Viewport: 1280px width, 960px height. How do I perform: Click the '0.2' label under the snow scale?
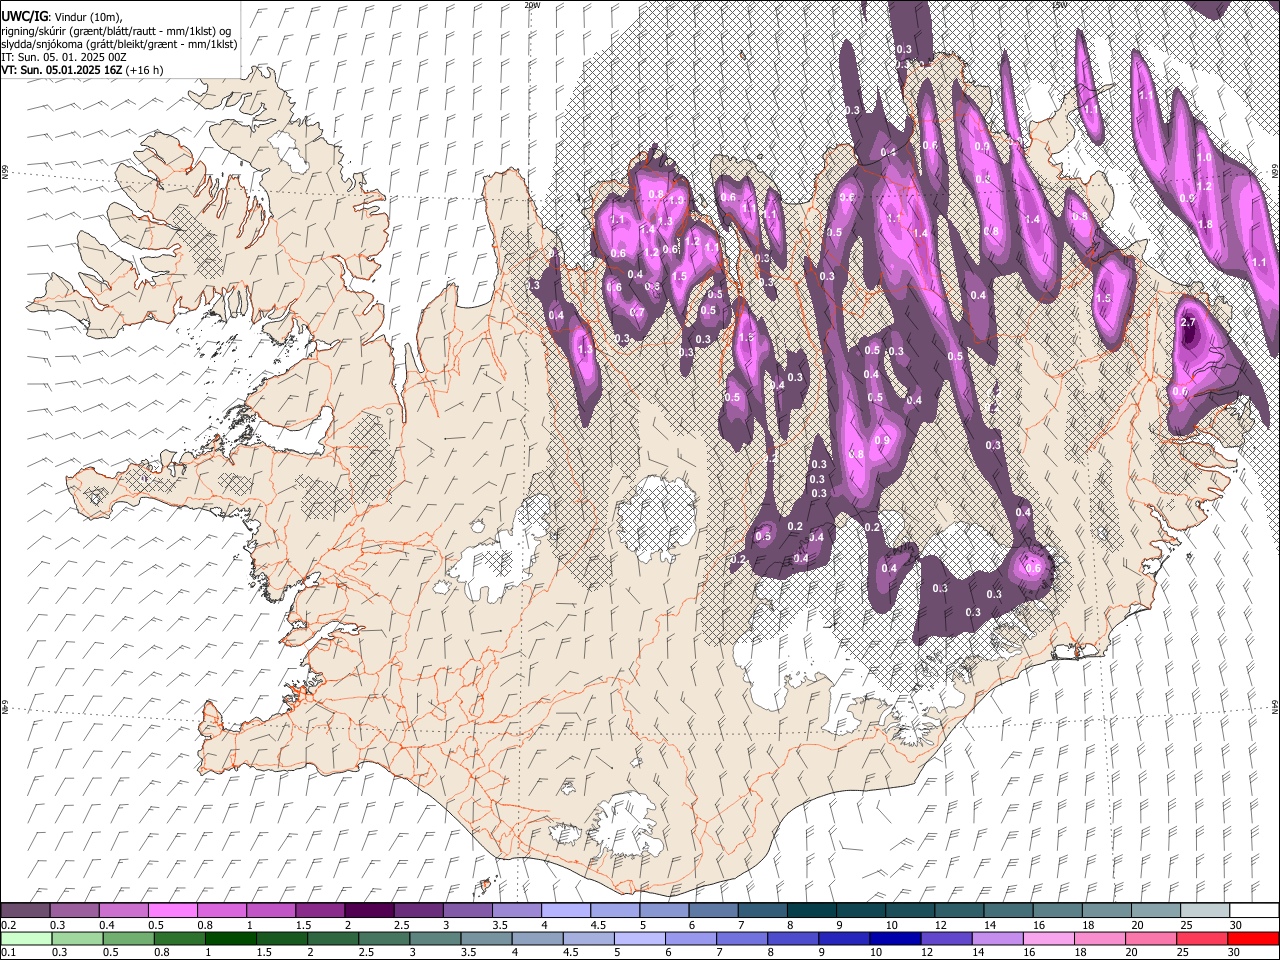pyautogui.click(x=9, y=925)
